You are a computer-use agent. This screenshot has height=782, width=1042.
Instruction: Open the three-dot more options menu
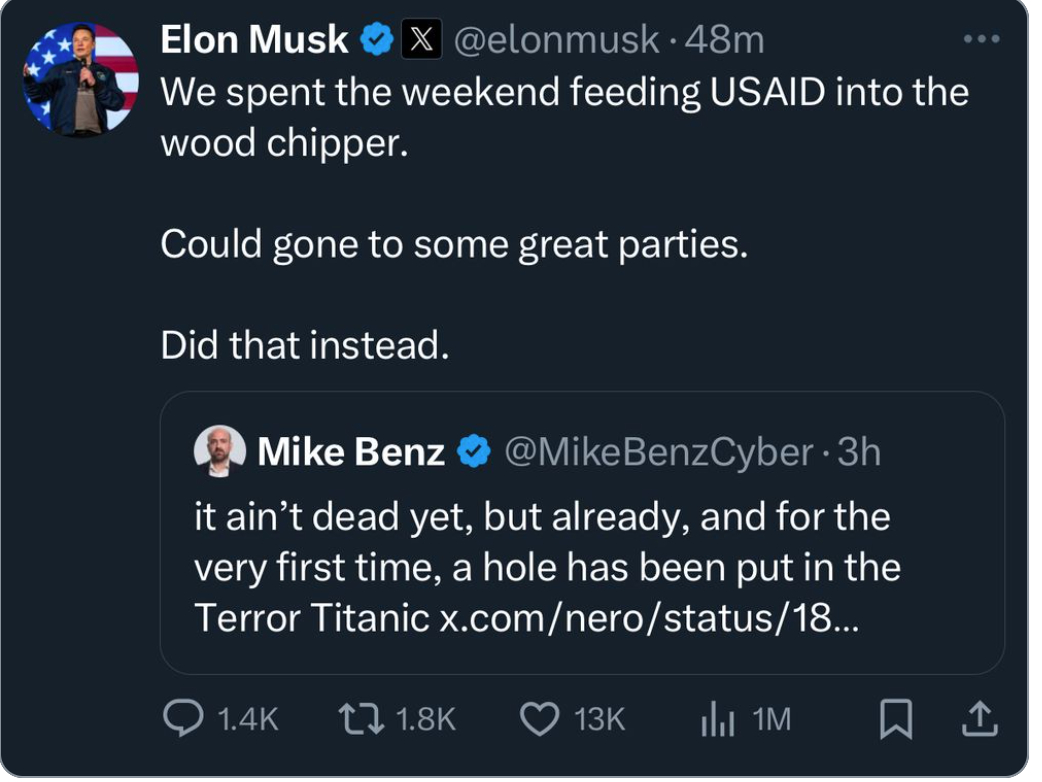pos(980,39)
